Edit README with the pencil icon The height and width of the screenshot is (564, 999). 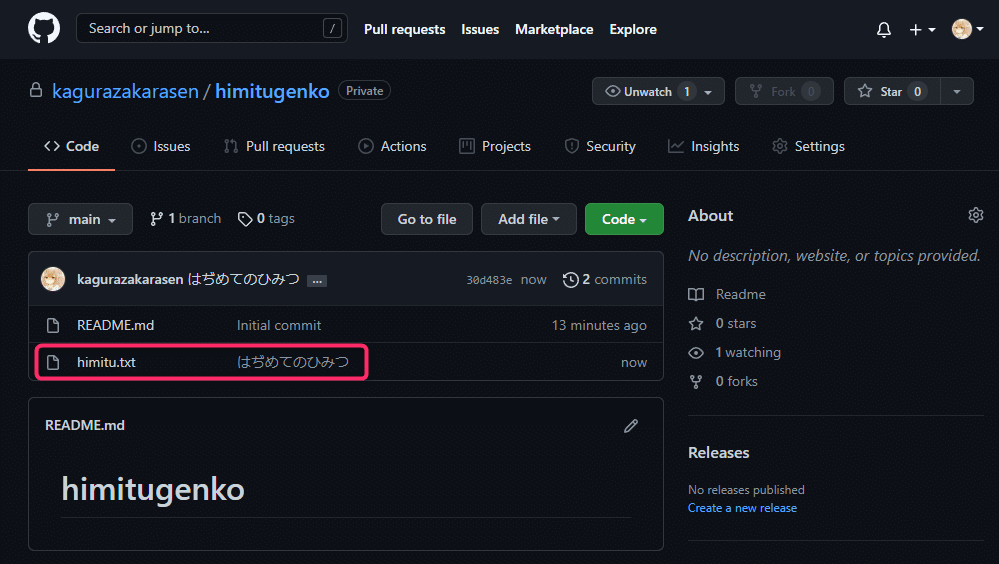pyautogui.click(x=631, y=426)
